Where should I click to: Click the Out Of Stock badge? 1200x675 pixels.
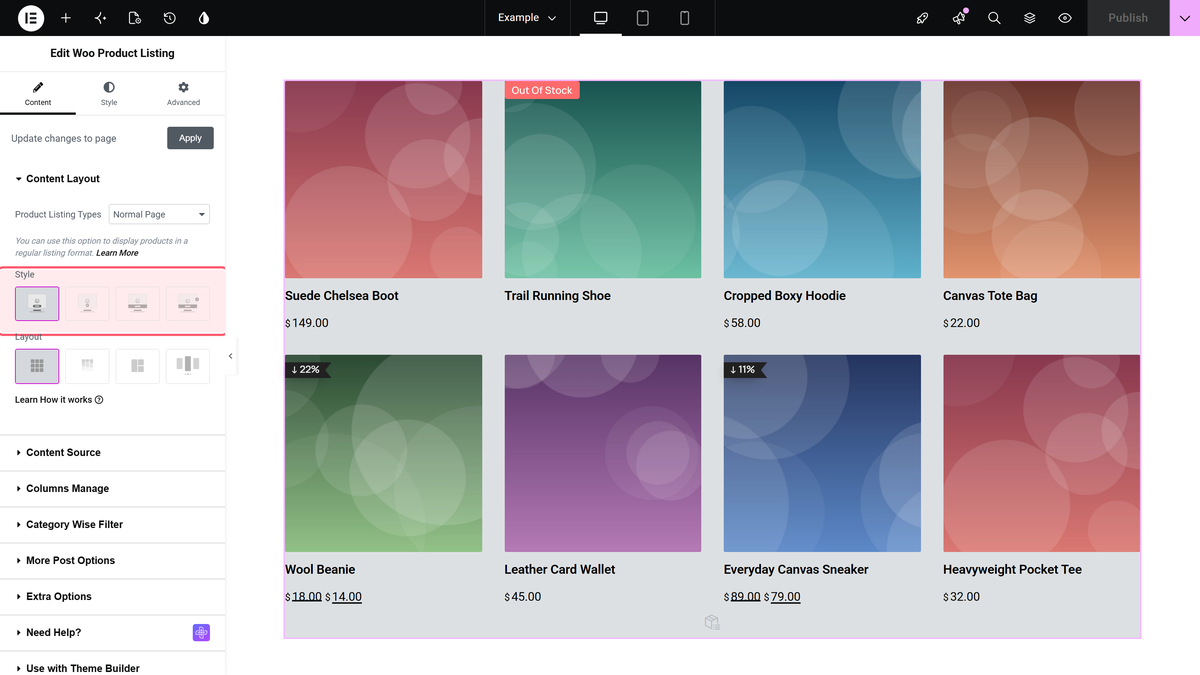point(542,90)
